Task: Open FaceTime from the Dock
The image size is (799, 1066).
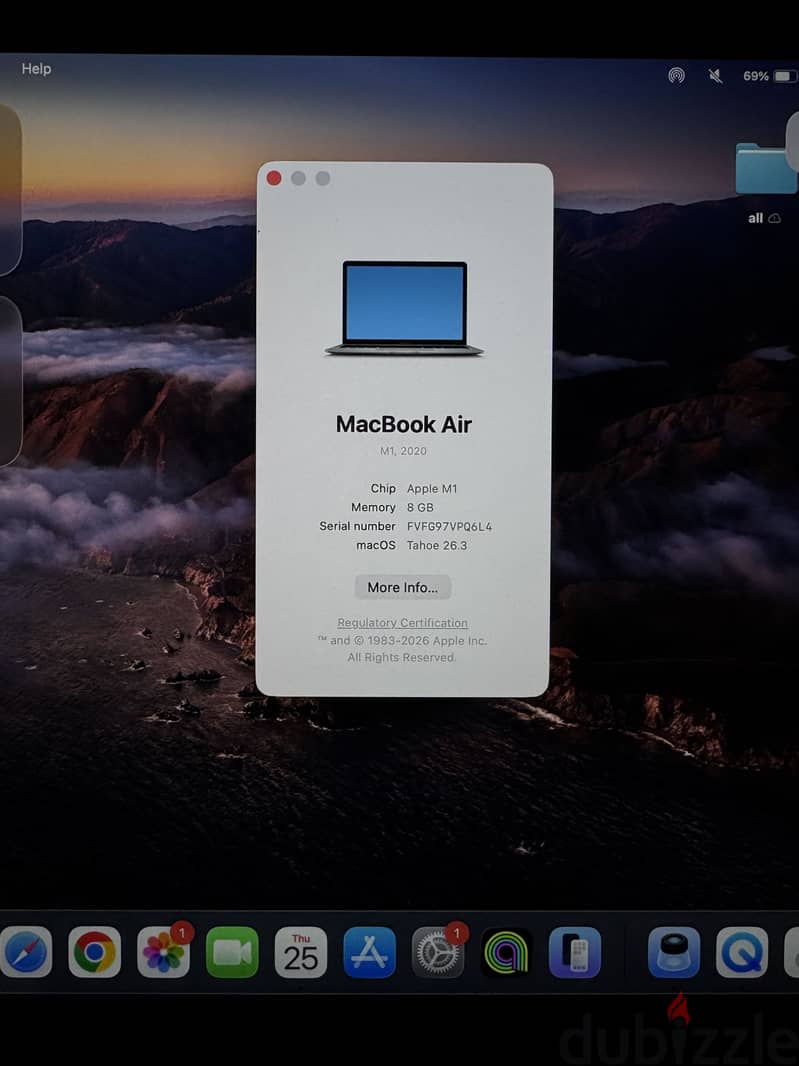Action: pyautogui.click(x=232, y=952)
